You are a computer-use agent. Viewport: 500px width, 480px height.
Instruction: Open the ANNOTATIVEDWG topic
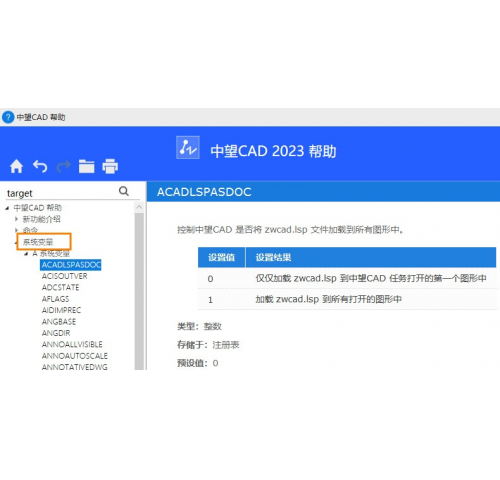pyautogui.click(x=75, y=367)
